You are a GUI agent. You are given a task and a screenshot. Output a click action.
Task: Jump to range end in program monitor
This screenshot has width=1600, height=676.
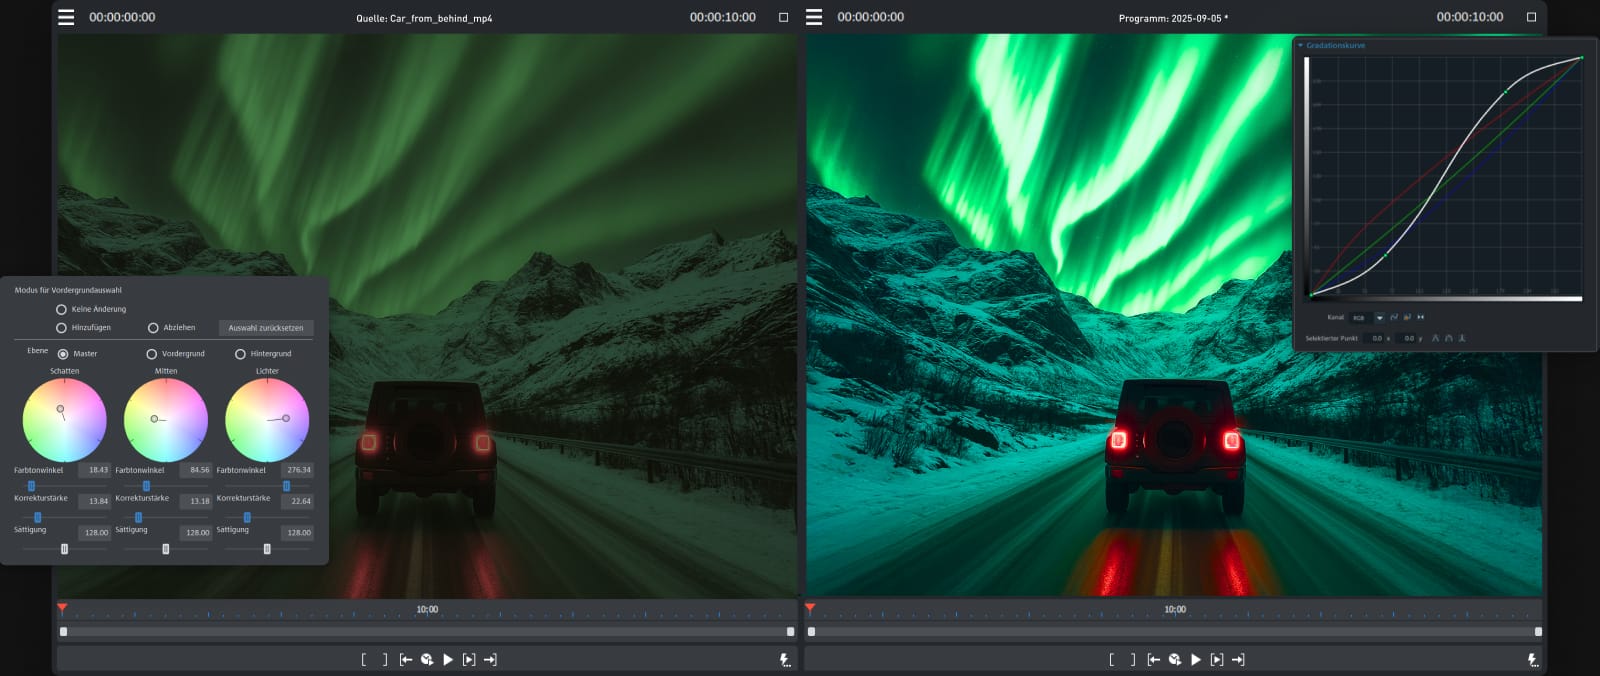click(1238, 660)
